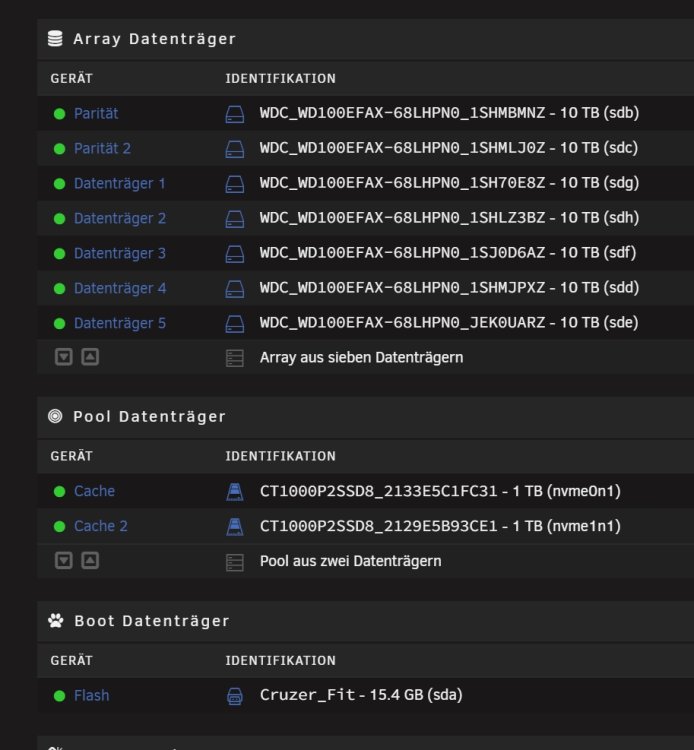Collapse array view with the up-arrow button
Screen dimensions: 694x750
pos(90,357)
